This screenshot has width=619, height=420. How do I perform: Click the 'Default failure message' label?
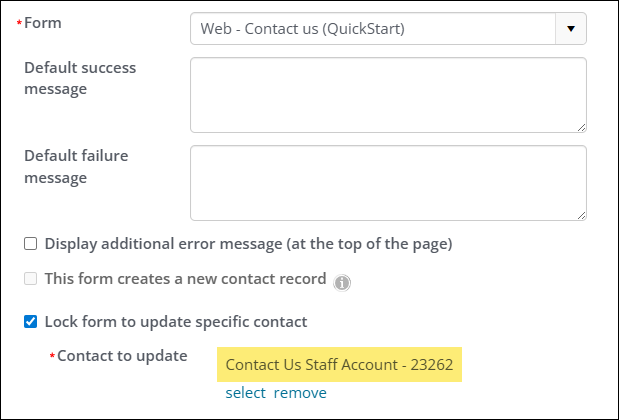(76, 167)
